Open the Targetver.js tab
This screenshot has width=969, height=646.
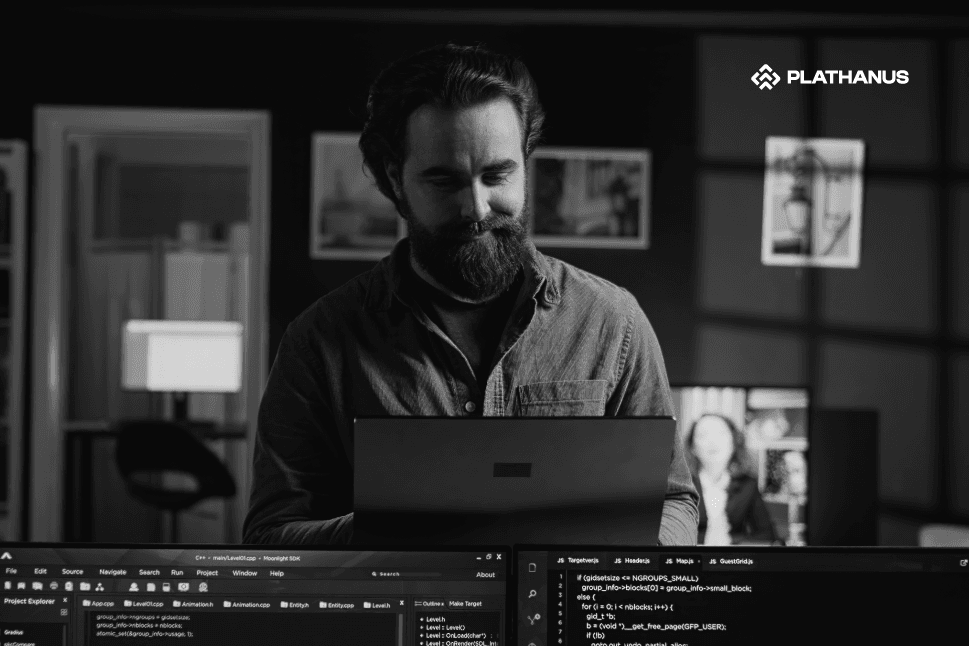[578, 561]
